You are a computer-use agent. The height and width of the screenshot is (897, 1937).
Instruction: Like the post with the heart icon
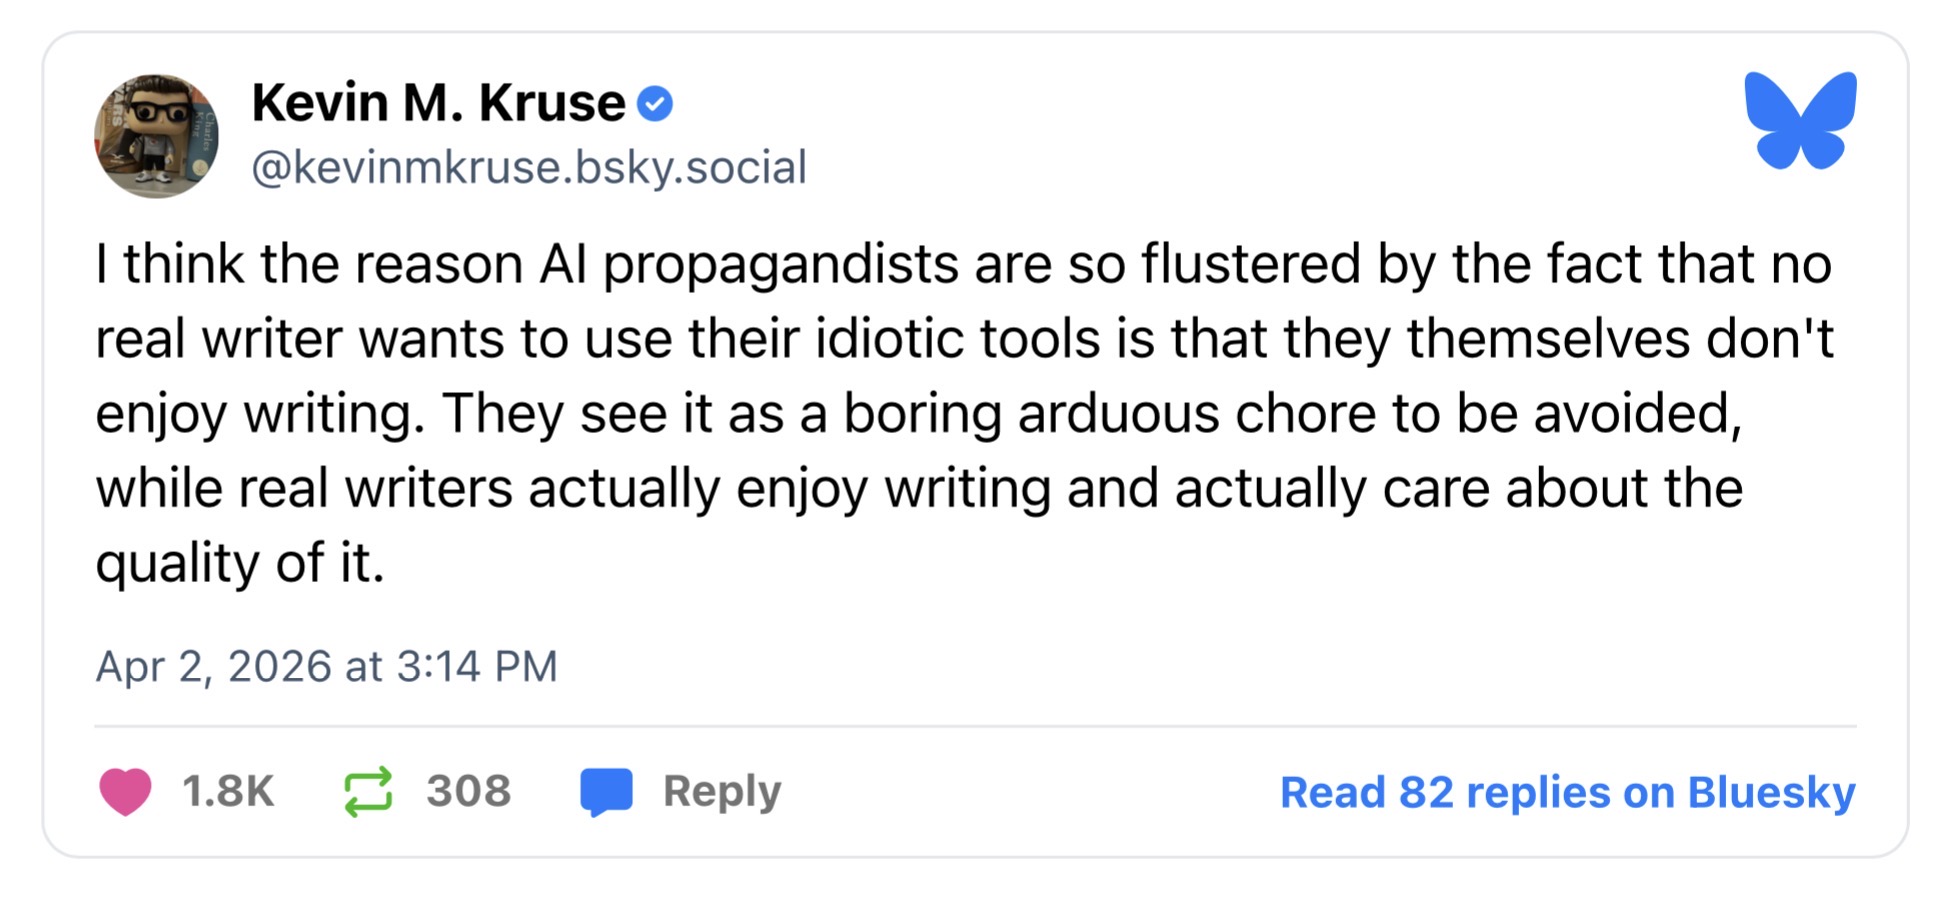pos(125,791)
